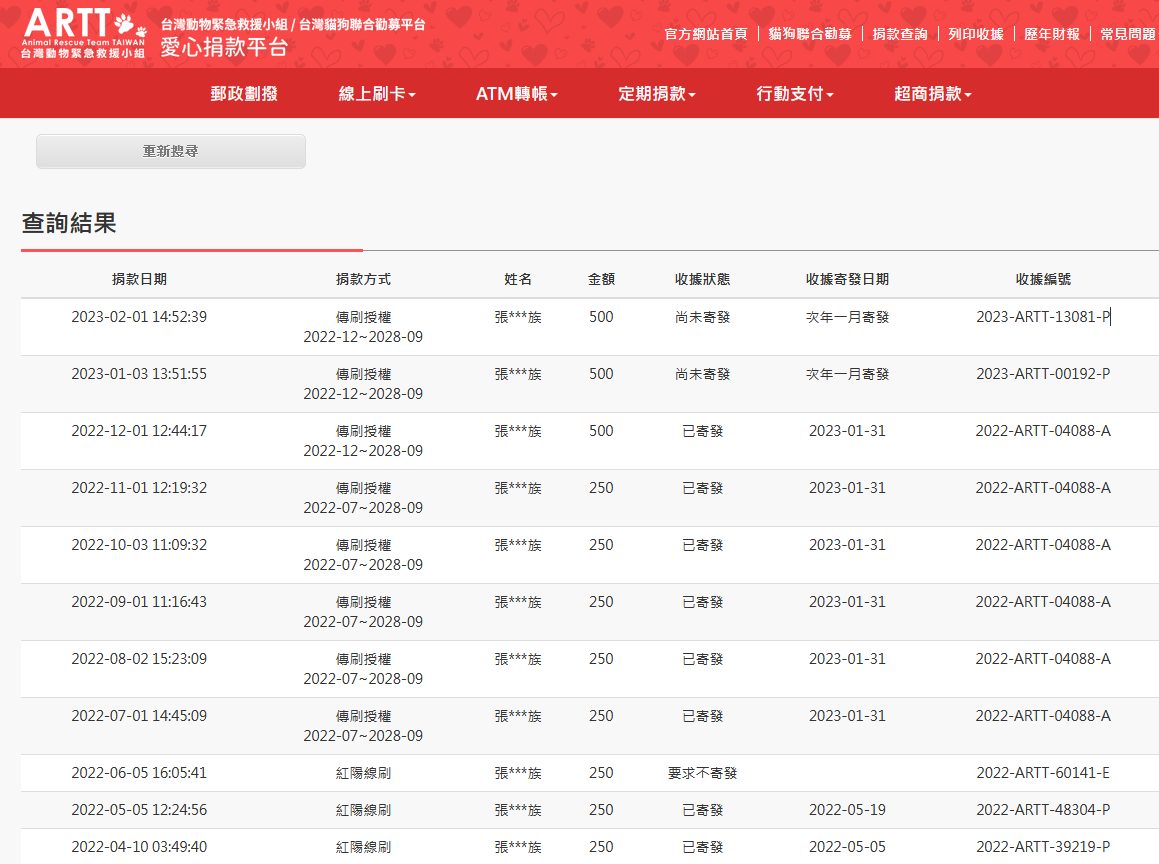Open the 行動支付 dropdown menu

coord(794,94)
